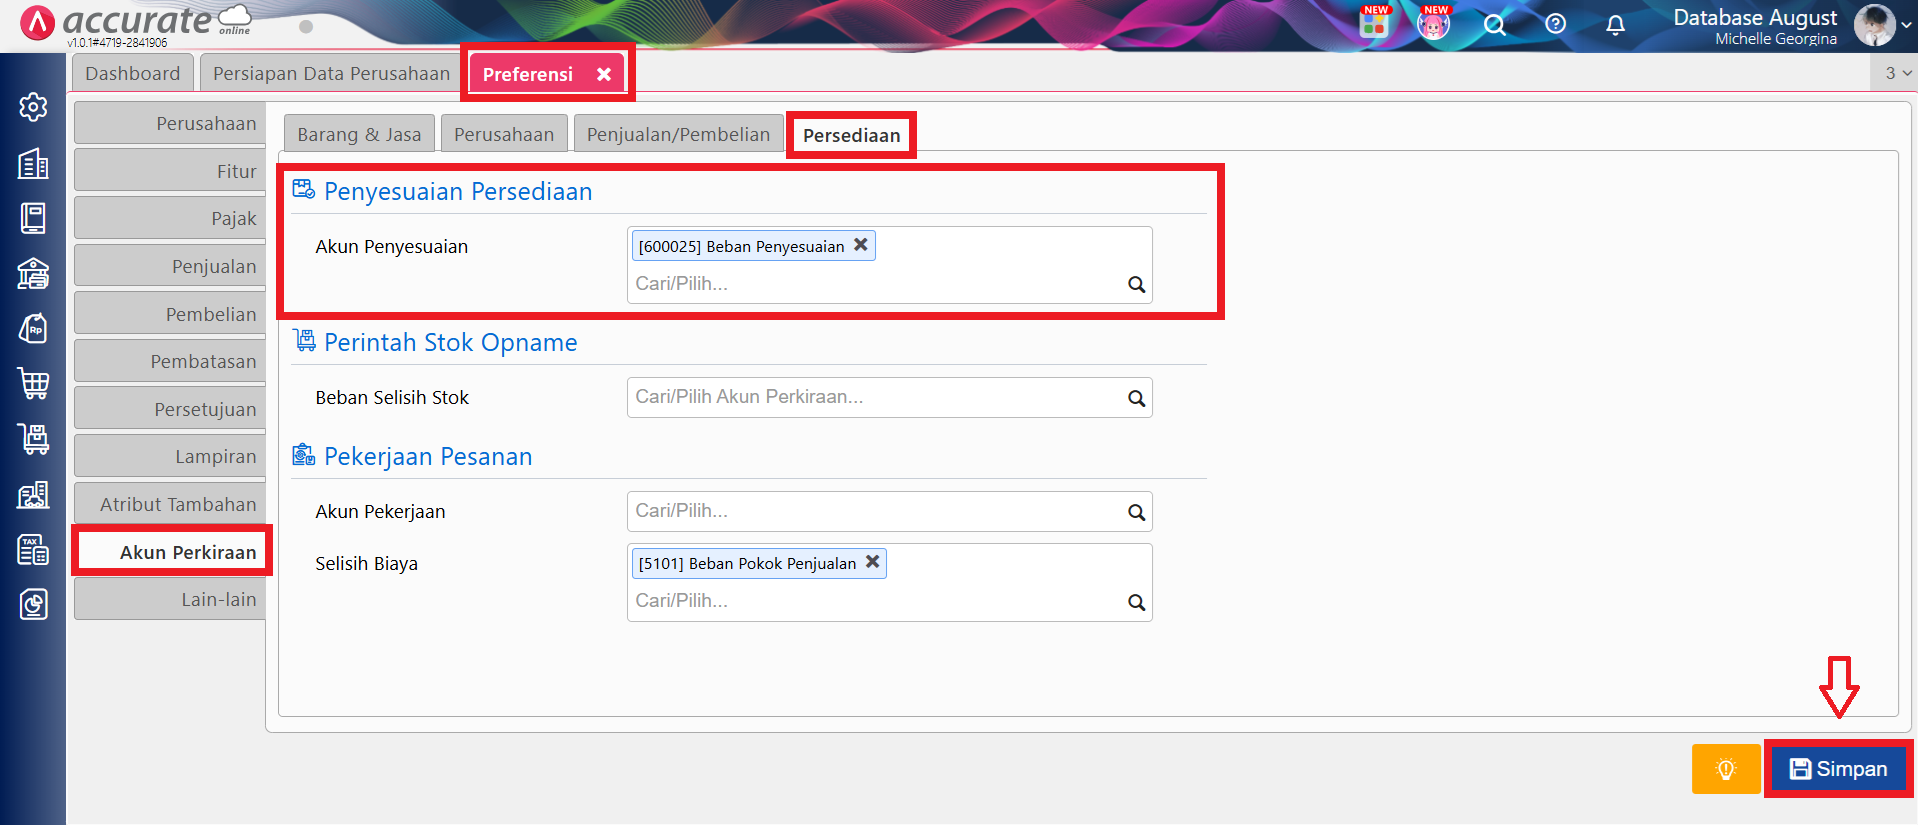Open the Lain-lain preference section
The image size is (1918, 825).
click(x=170, y=599)
